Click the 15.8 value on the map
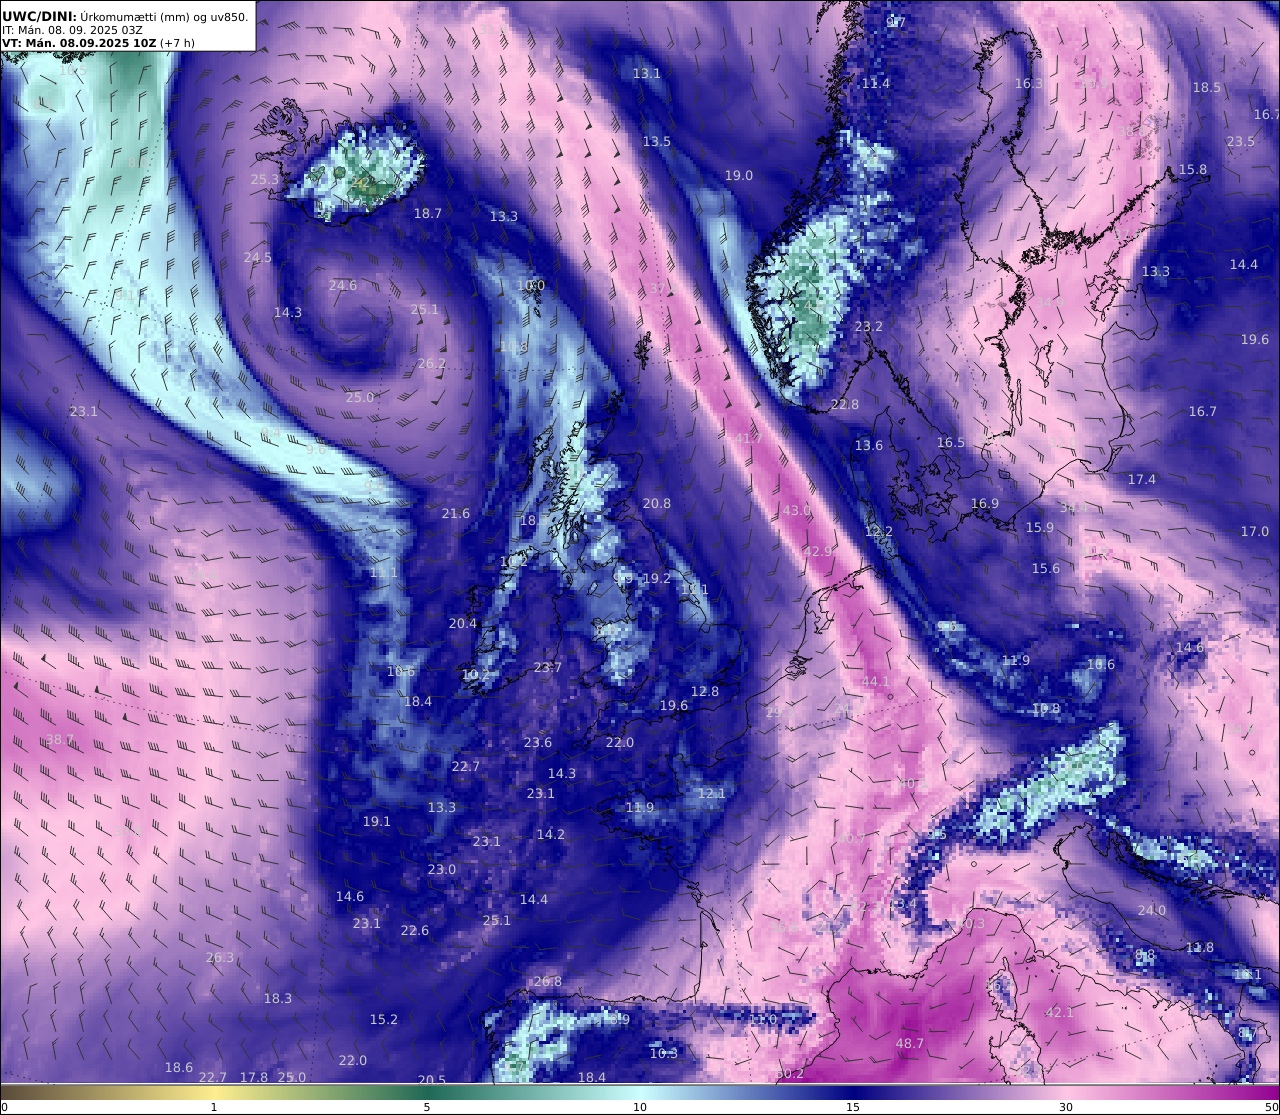Screen dimensions: 1280x1115 point(1193,169)
